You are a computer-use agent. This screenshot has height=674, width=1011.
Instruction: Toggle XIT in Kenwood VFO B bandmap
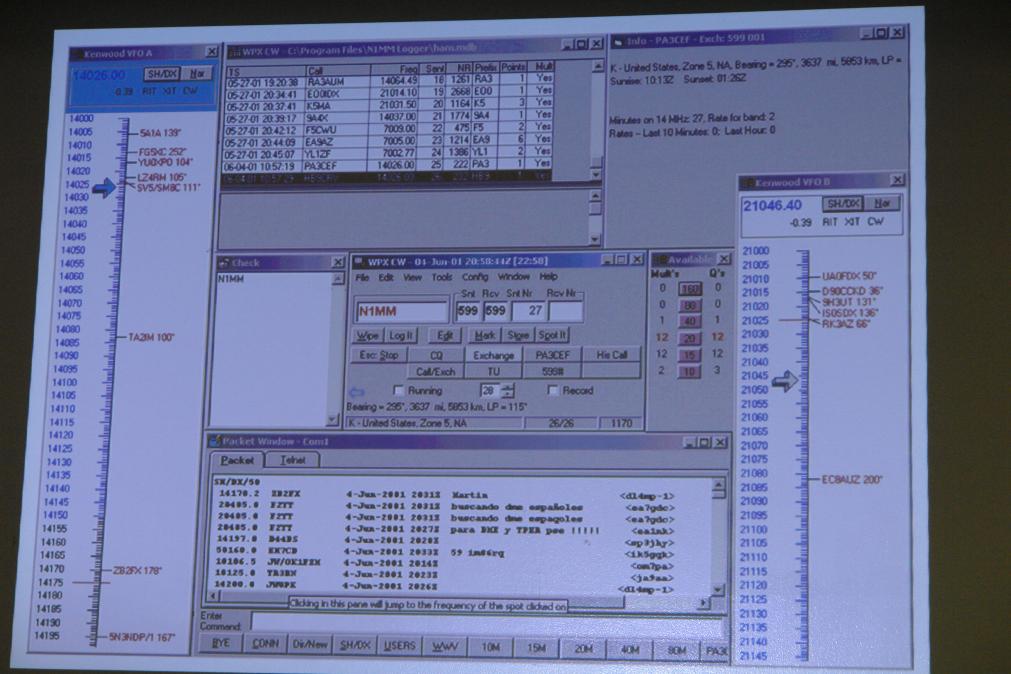852,222
